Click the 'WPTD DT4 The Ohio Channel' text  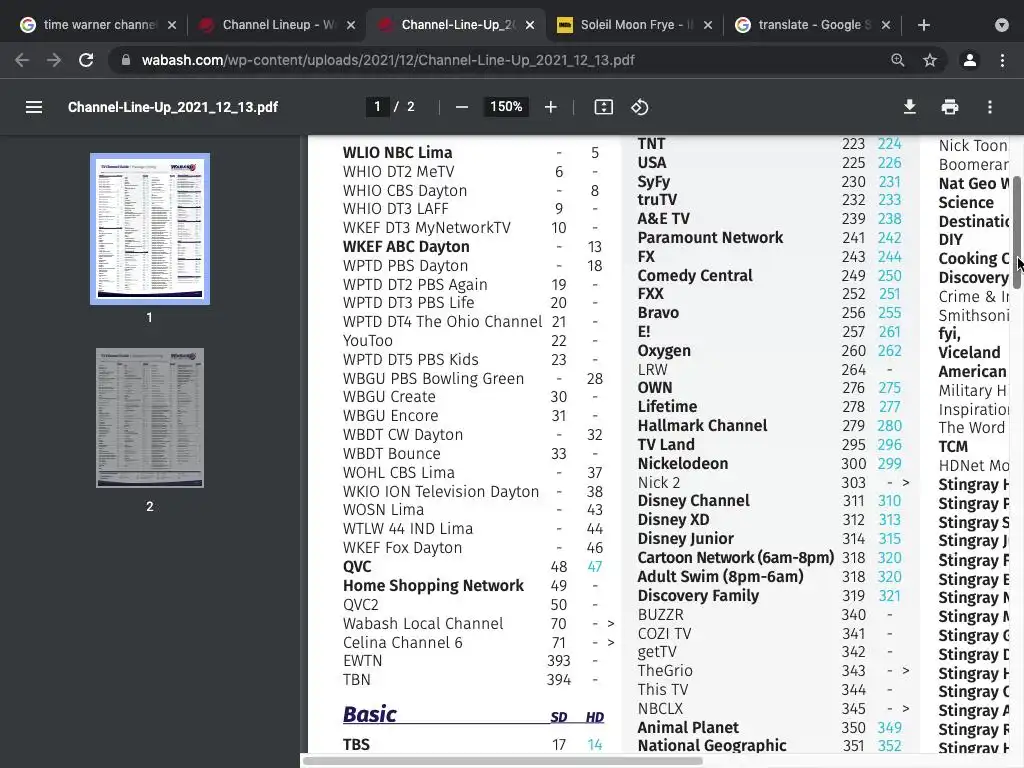[x=442, y=322]
